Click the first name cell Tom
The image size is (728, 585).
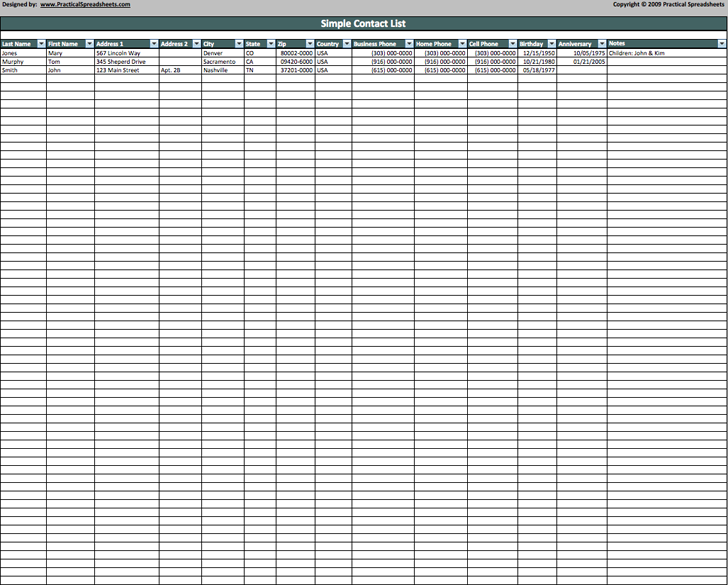71,62
